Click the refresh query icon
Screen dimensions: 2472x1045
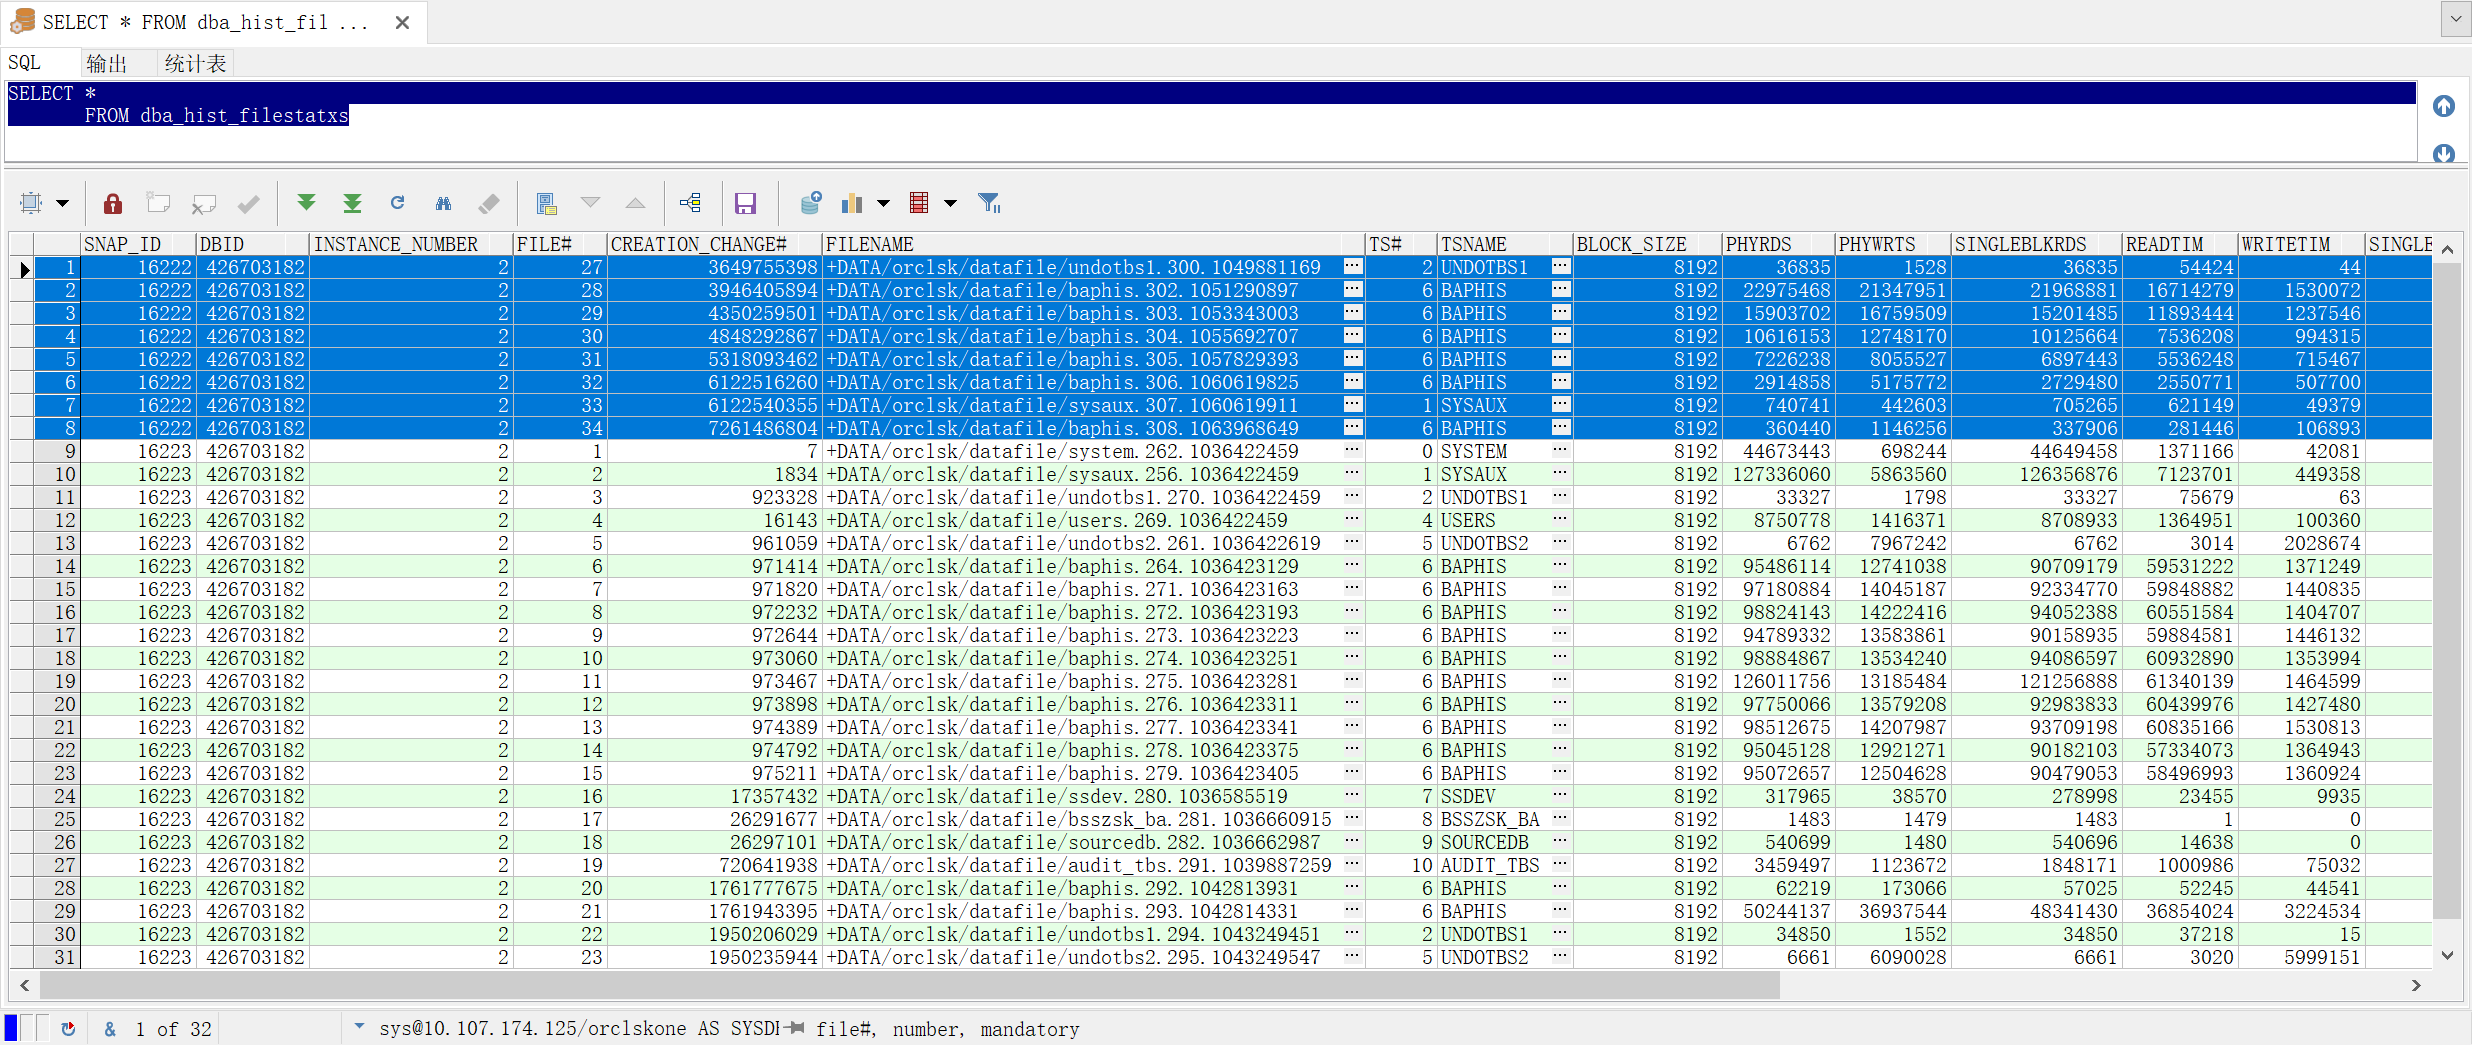point(397,203)
